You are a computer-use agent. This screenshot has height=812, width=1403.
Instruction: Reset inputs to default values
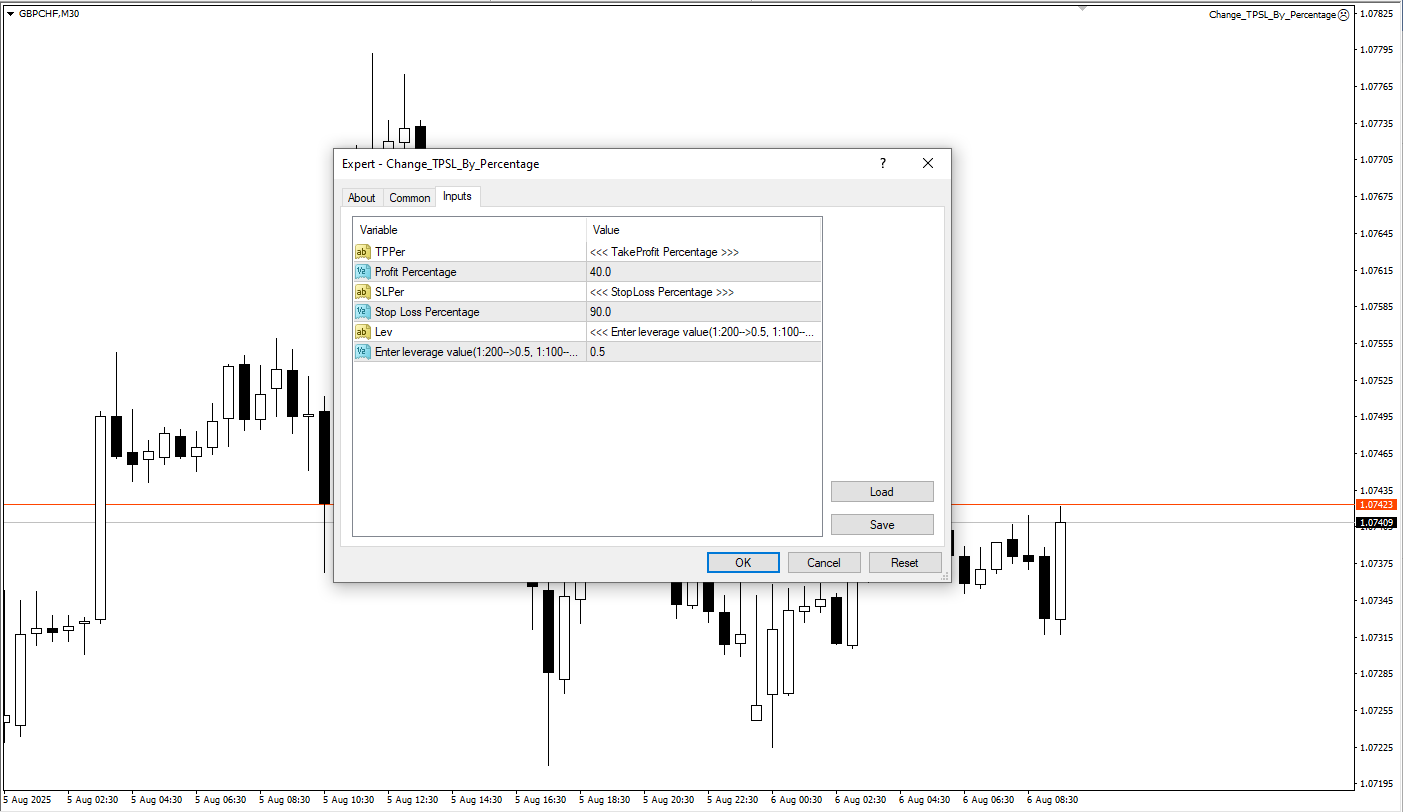coord(905,563)
